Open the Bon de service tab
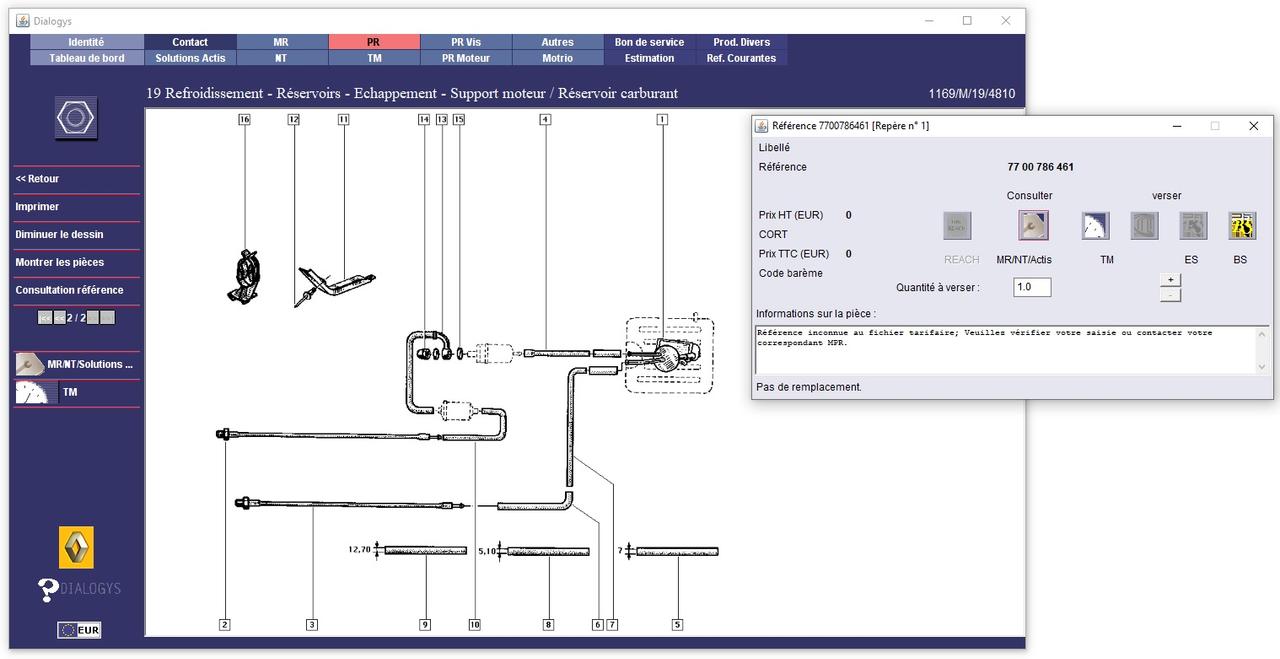 650,42
